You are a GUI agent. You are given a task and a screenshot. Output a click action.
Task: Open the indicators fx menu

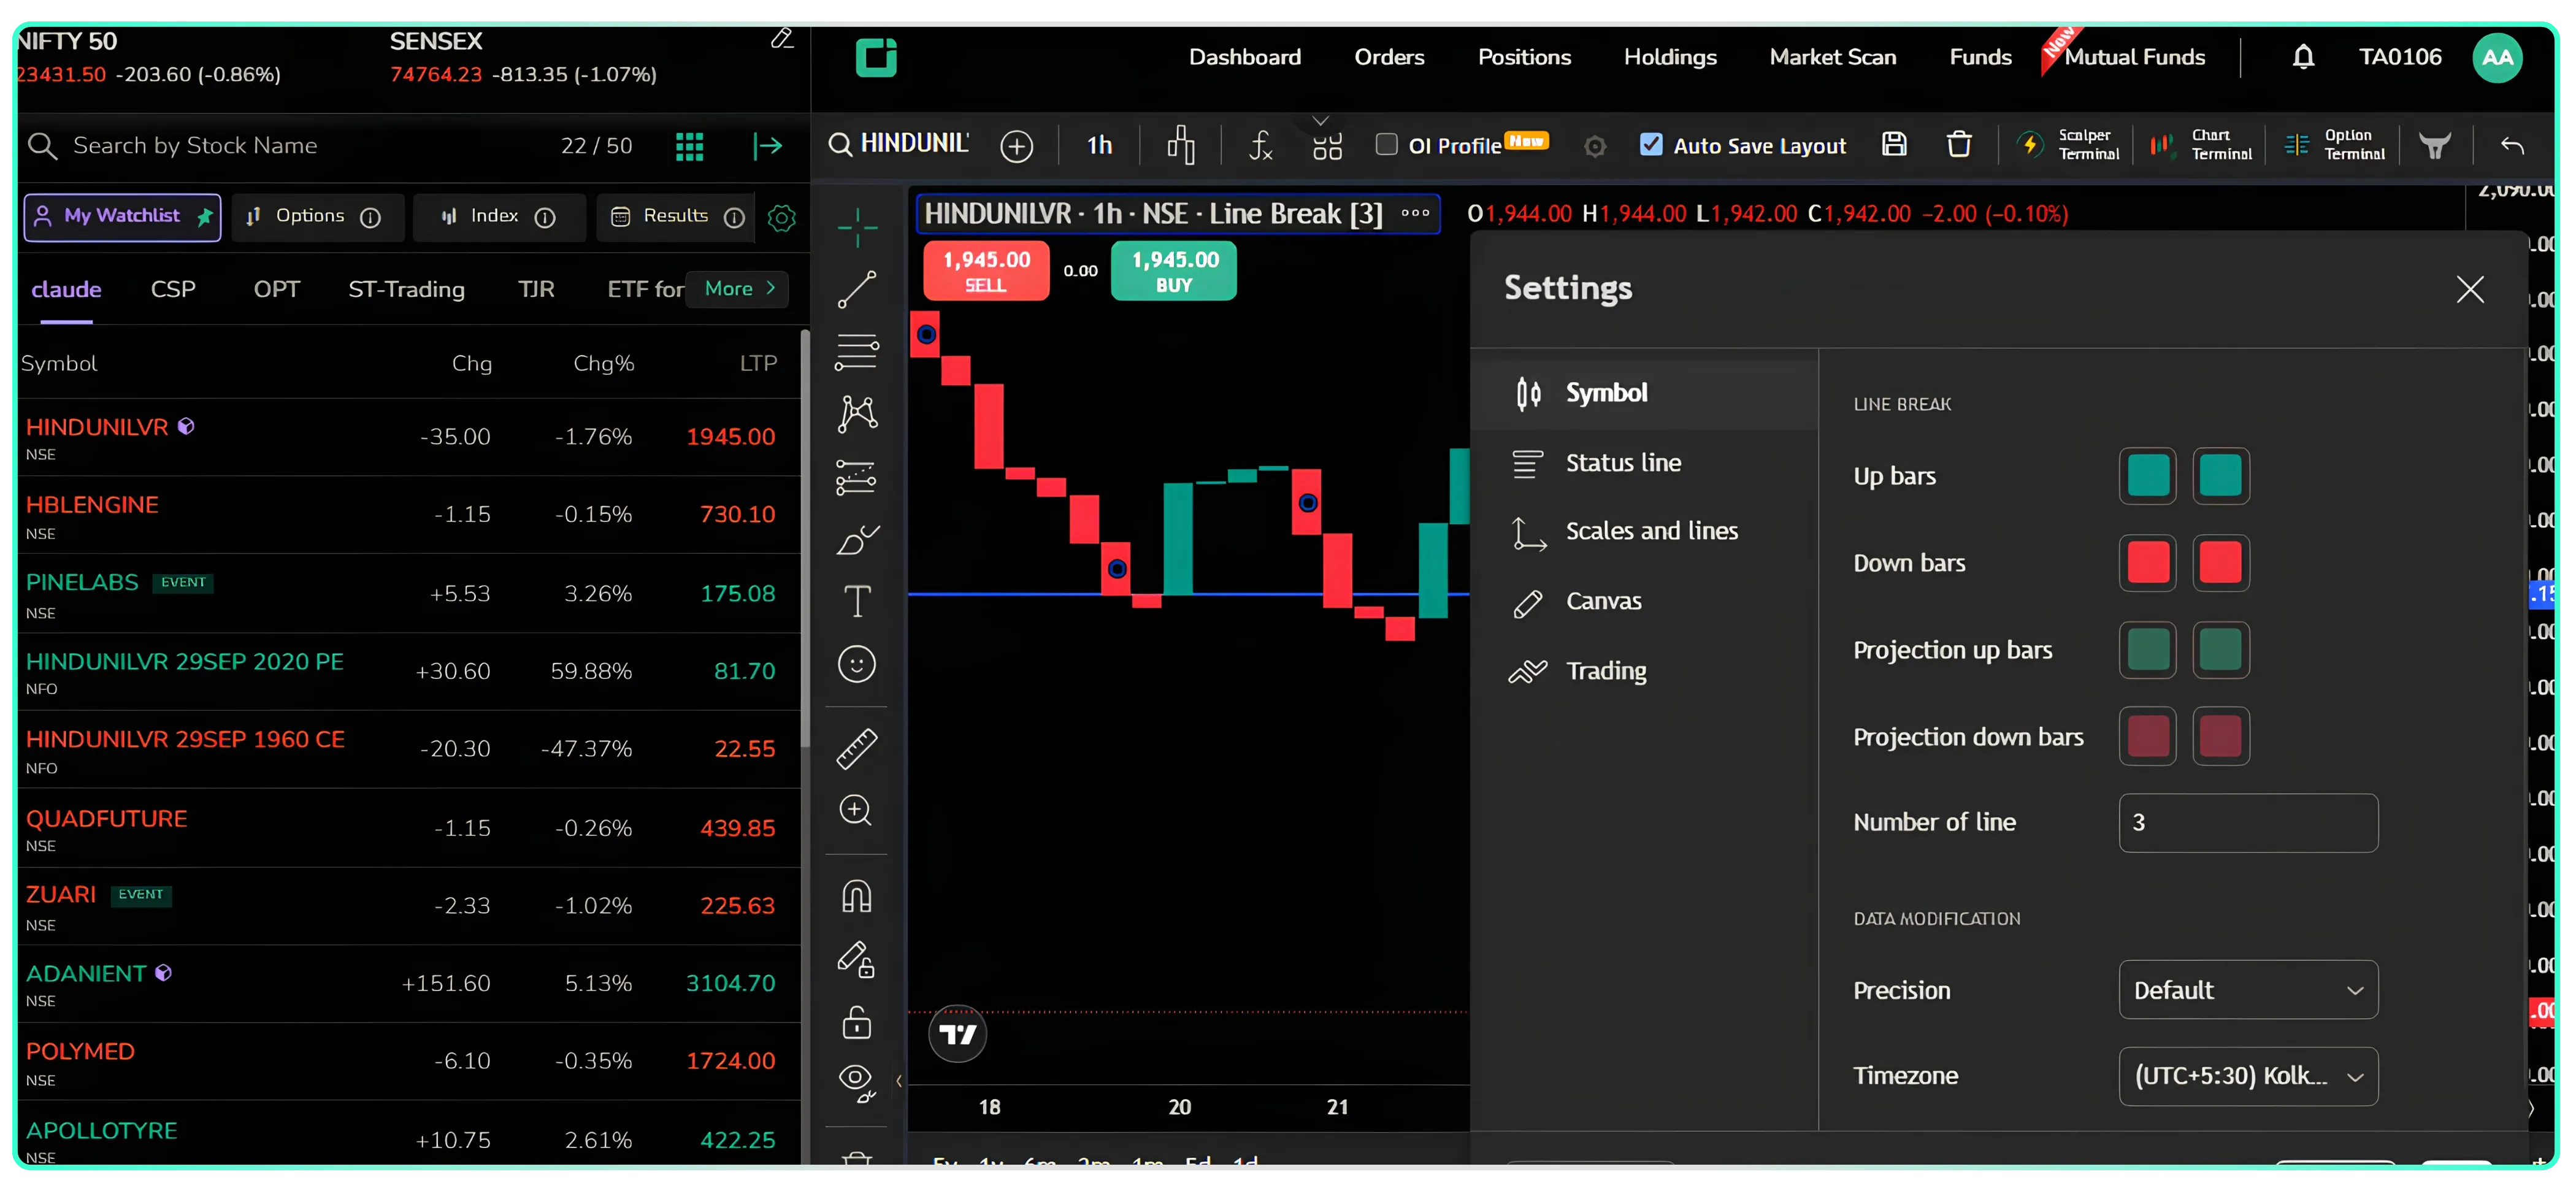click(1260, 146)
